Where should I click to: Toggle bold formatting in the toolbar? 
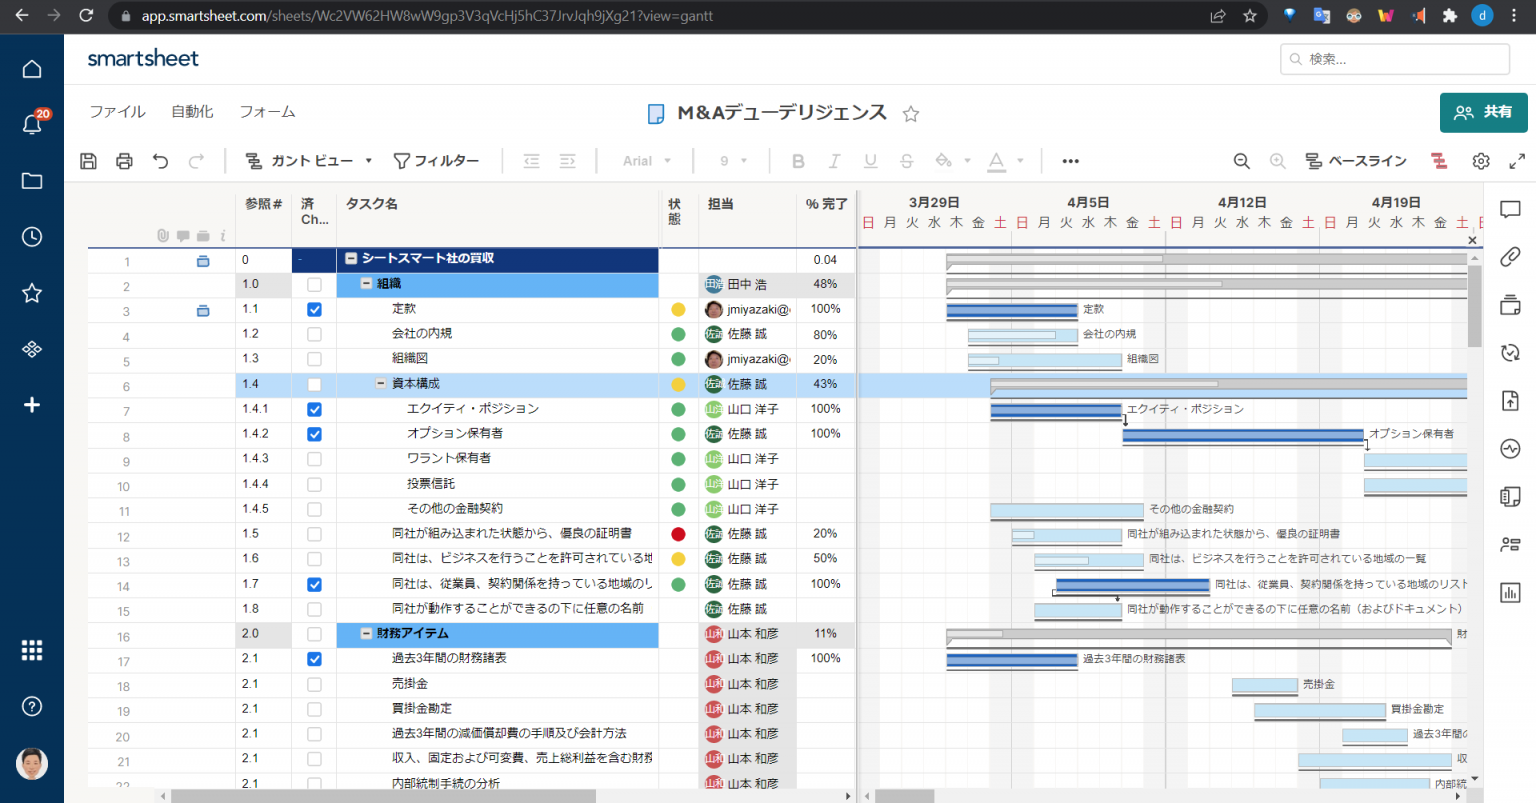tap(796, 160)
